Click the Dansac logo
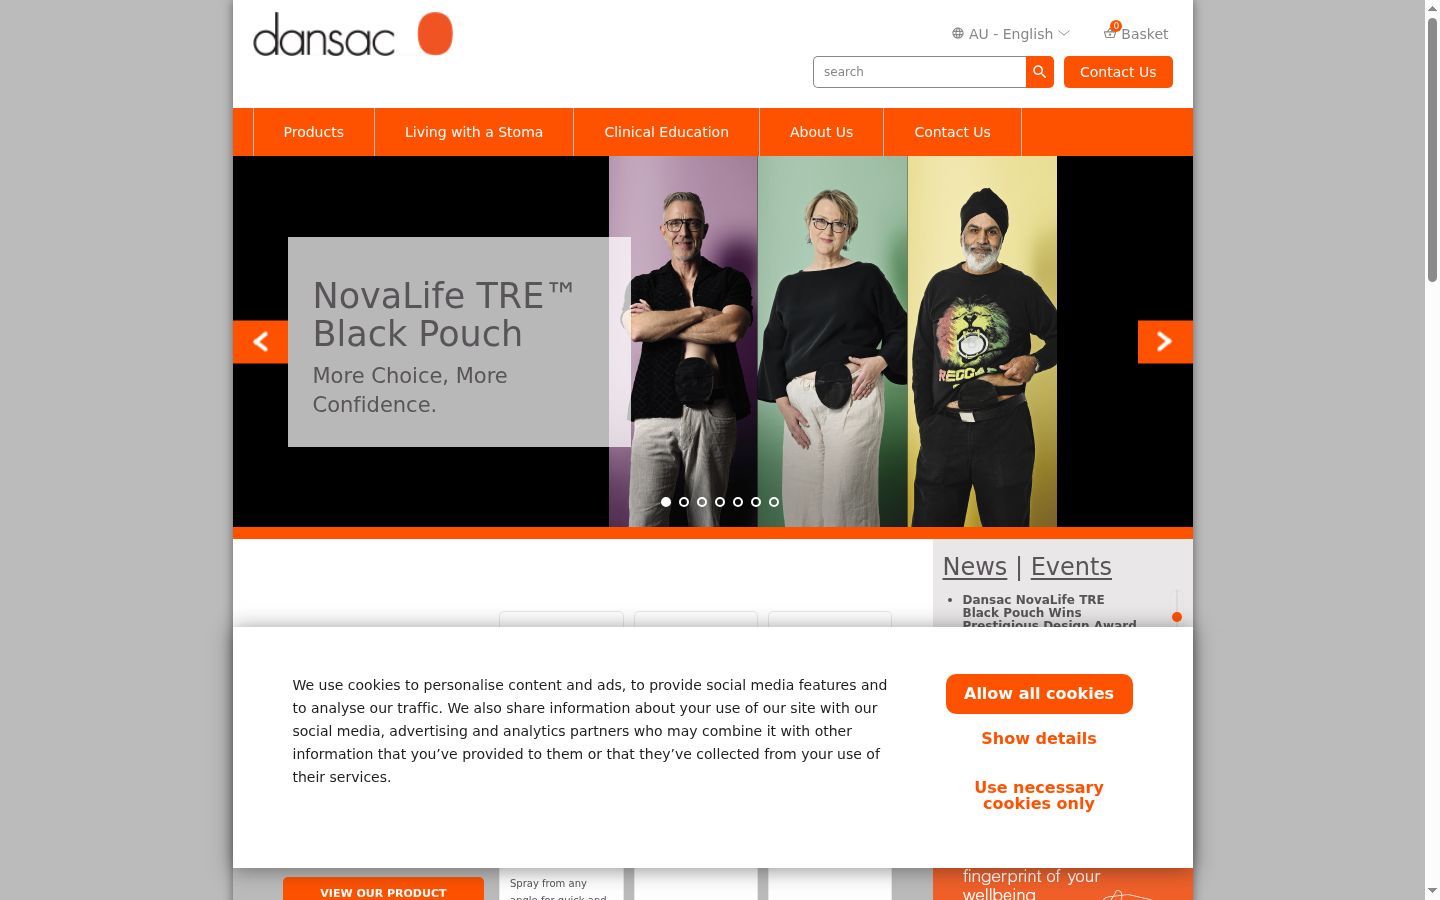Screen dimensions: 1440x900 coord(353,34)
